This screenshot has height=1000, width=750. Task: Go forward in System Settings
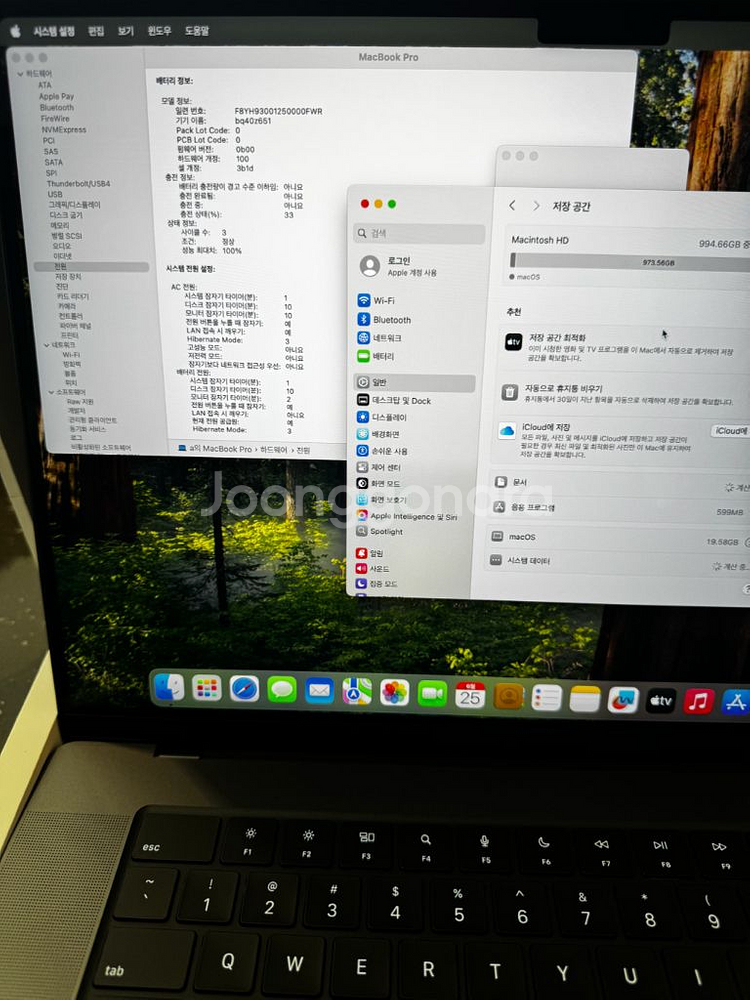click(536, 205)
